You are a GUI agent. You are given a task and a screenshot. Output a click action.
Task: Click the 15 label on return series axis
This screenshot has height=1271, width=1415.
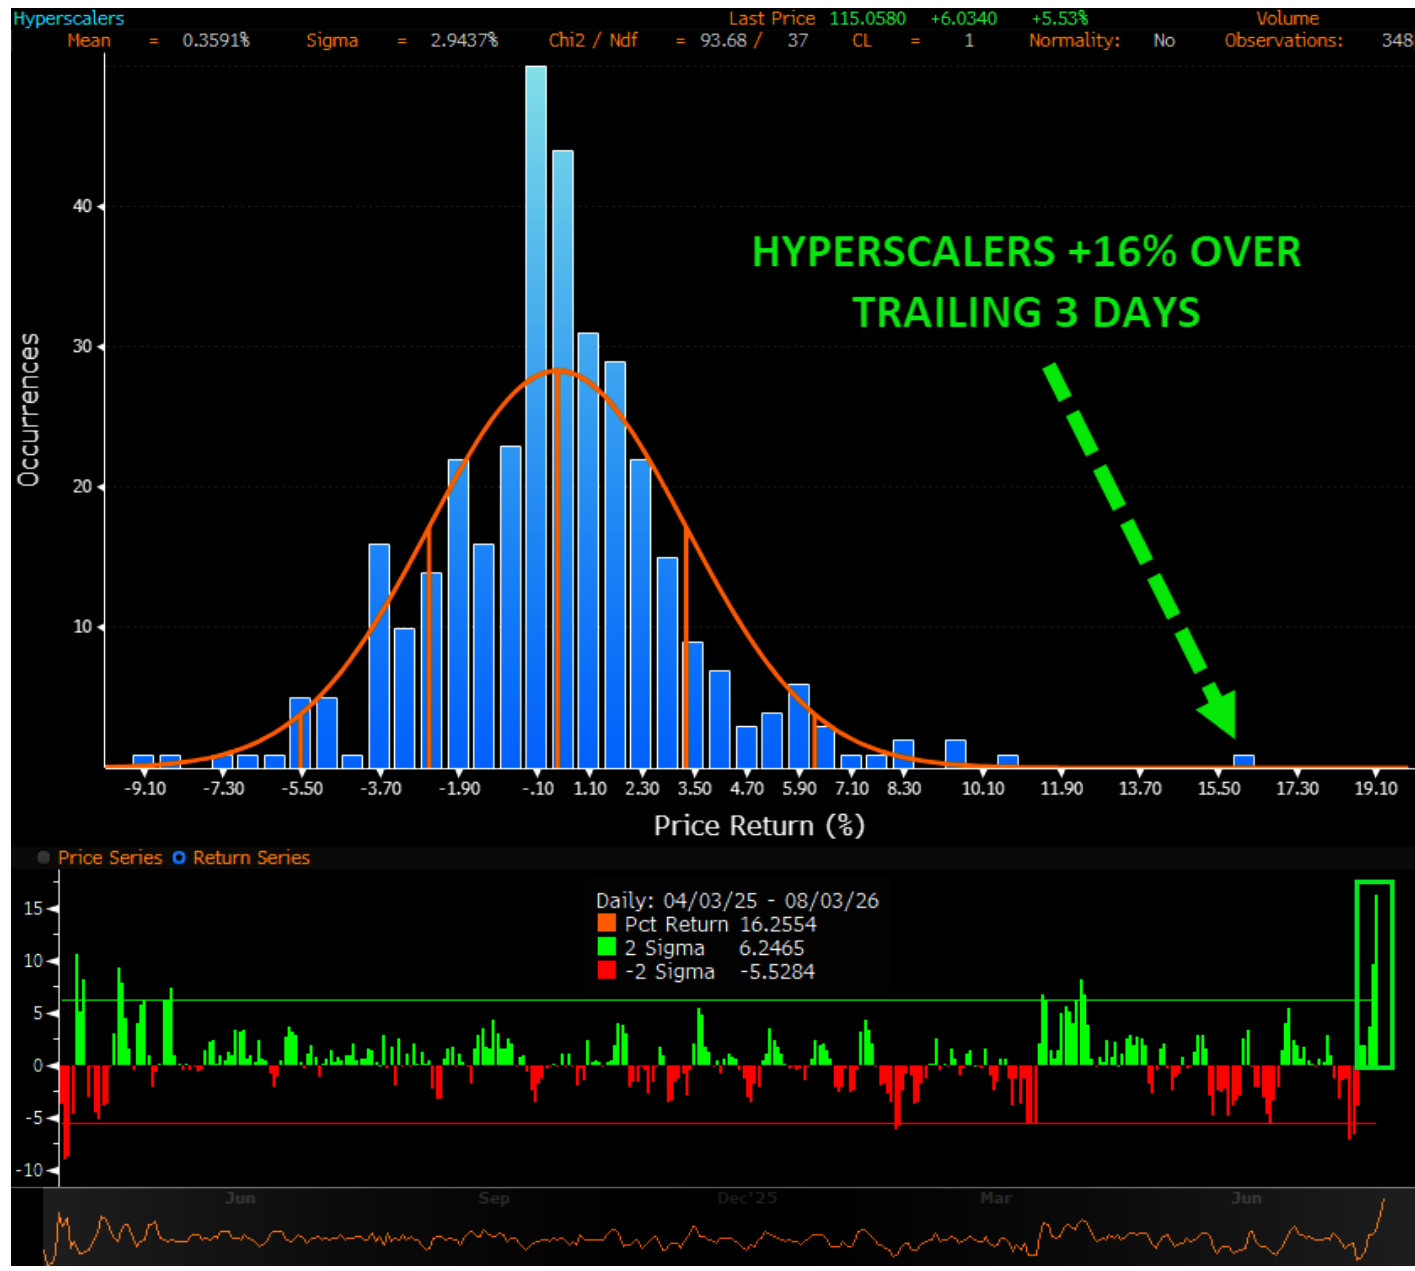[x=34, y=908]
